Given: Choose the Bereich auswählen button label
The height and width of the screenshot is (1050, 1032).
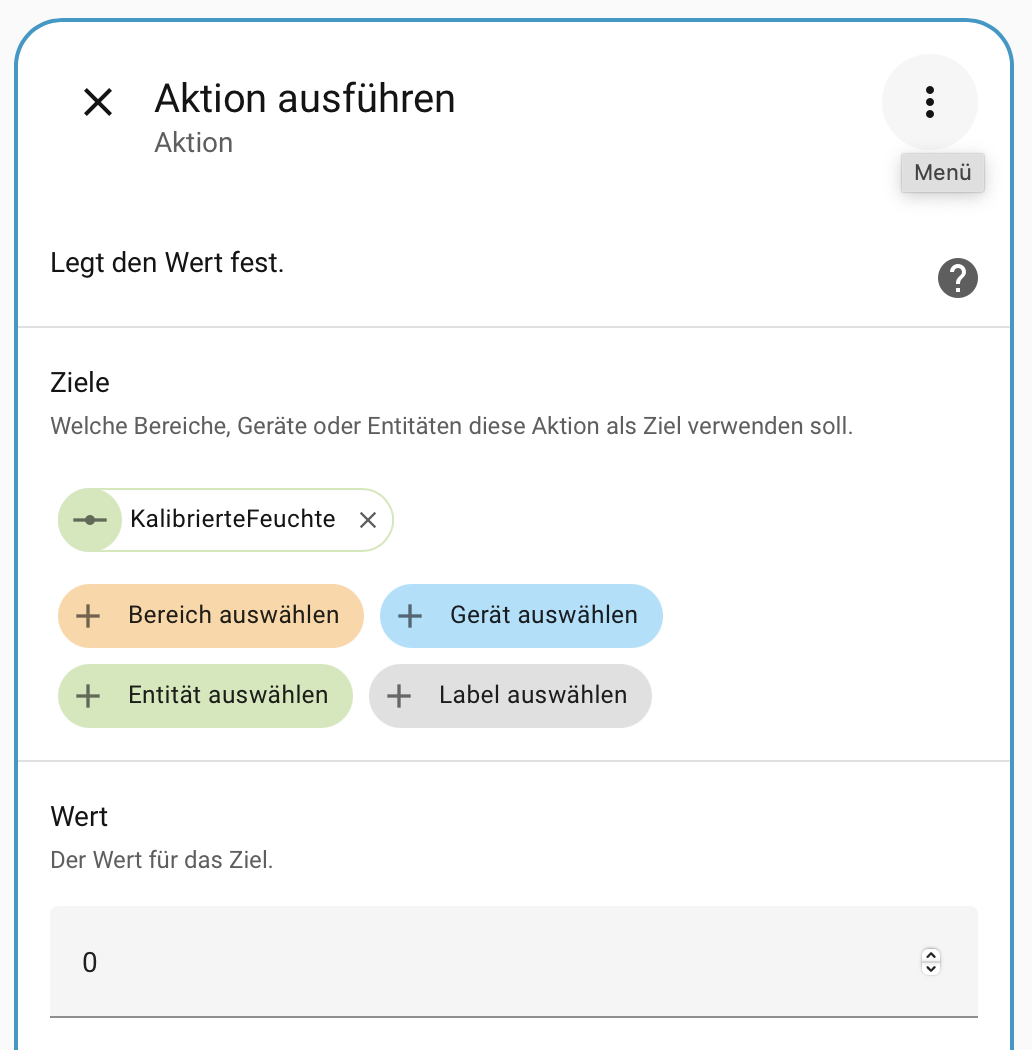Looking at the screenshot, I should pos(233,615).
